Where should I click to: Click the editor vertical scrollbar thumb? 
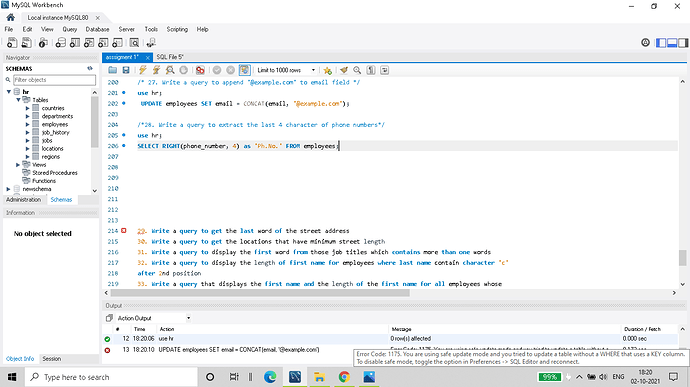coord(683,258)
